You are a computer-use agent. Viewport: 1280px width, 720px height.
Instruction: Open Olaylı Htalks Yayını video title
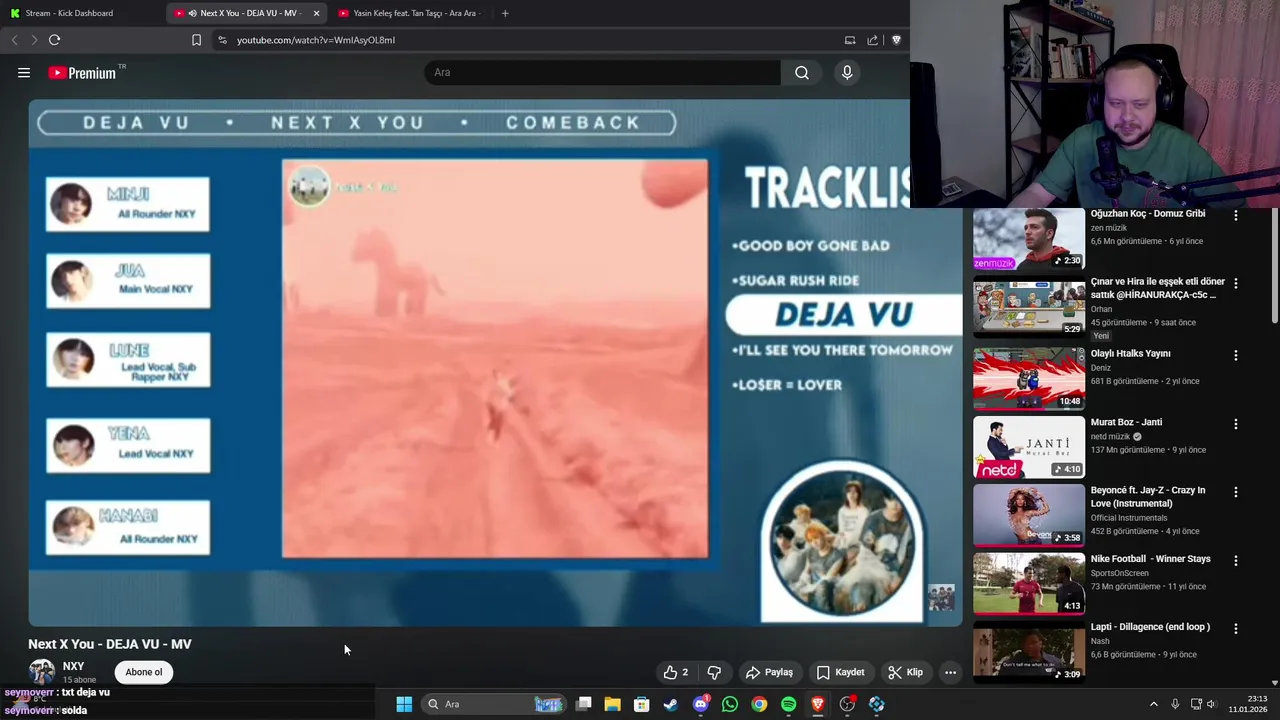1130,353
